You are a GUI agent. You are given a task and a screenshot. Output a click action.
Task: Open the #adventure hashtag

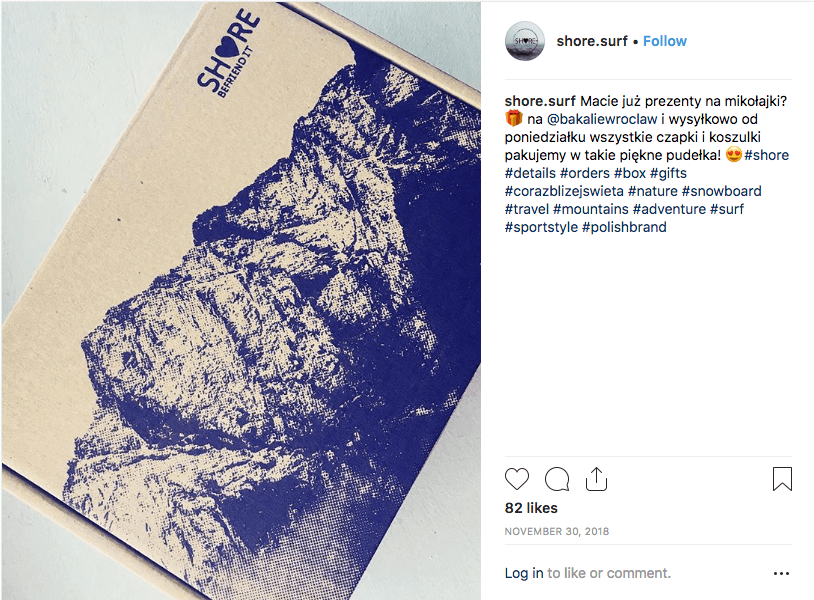(x=669, y=209)
